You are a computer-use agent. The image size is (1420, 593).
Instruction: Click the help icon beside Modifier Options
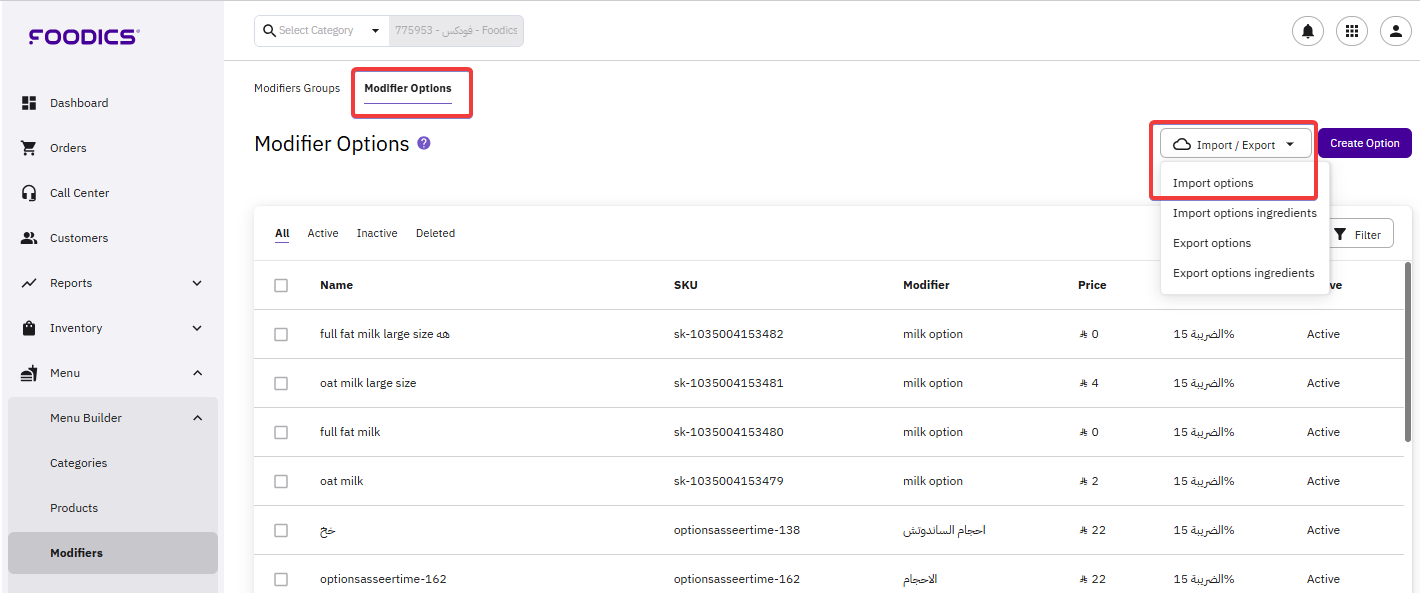point(424,143)
